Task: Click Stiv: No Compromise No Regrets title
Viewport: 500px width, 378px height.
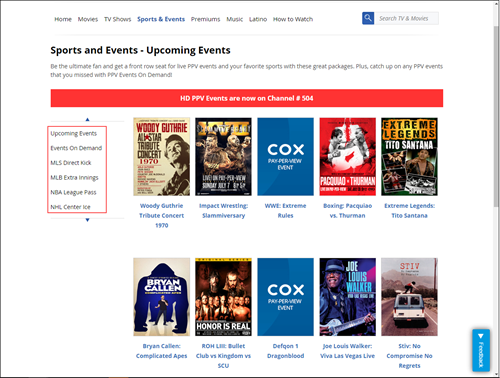Action: pos(409,356)
